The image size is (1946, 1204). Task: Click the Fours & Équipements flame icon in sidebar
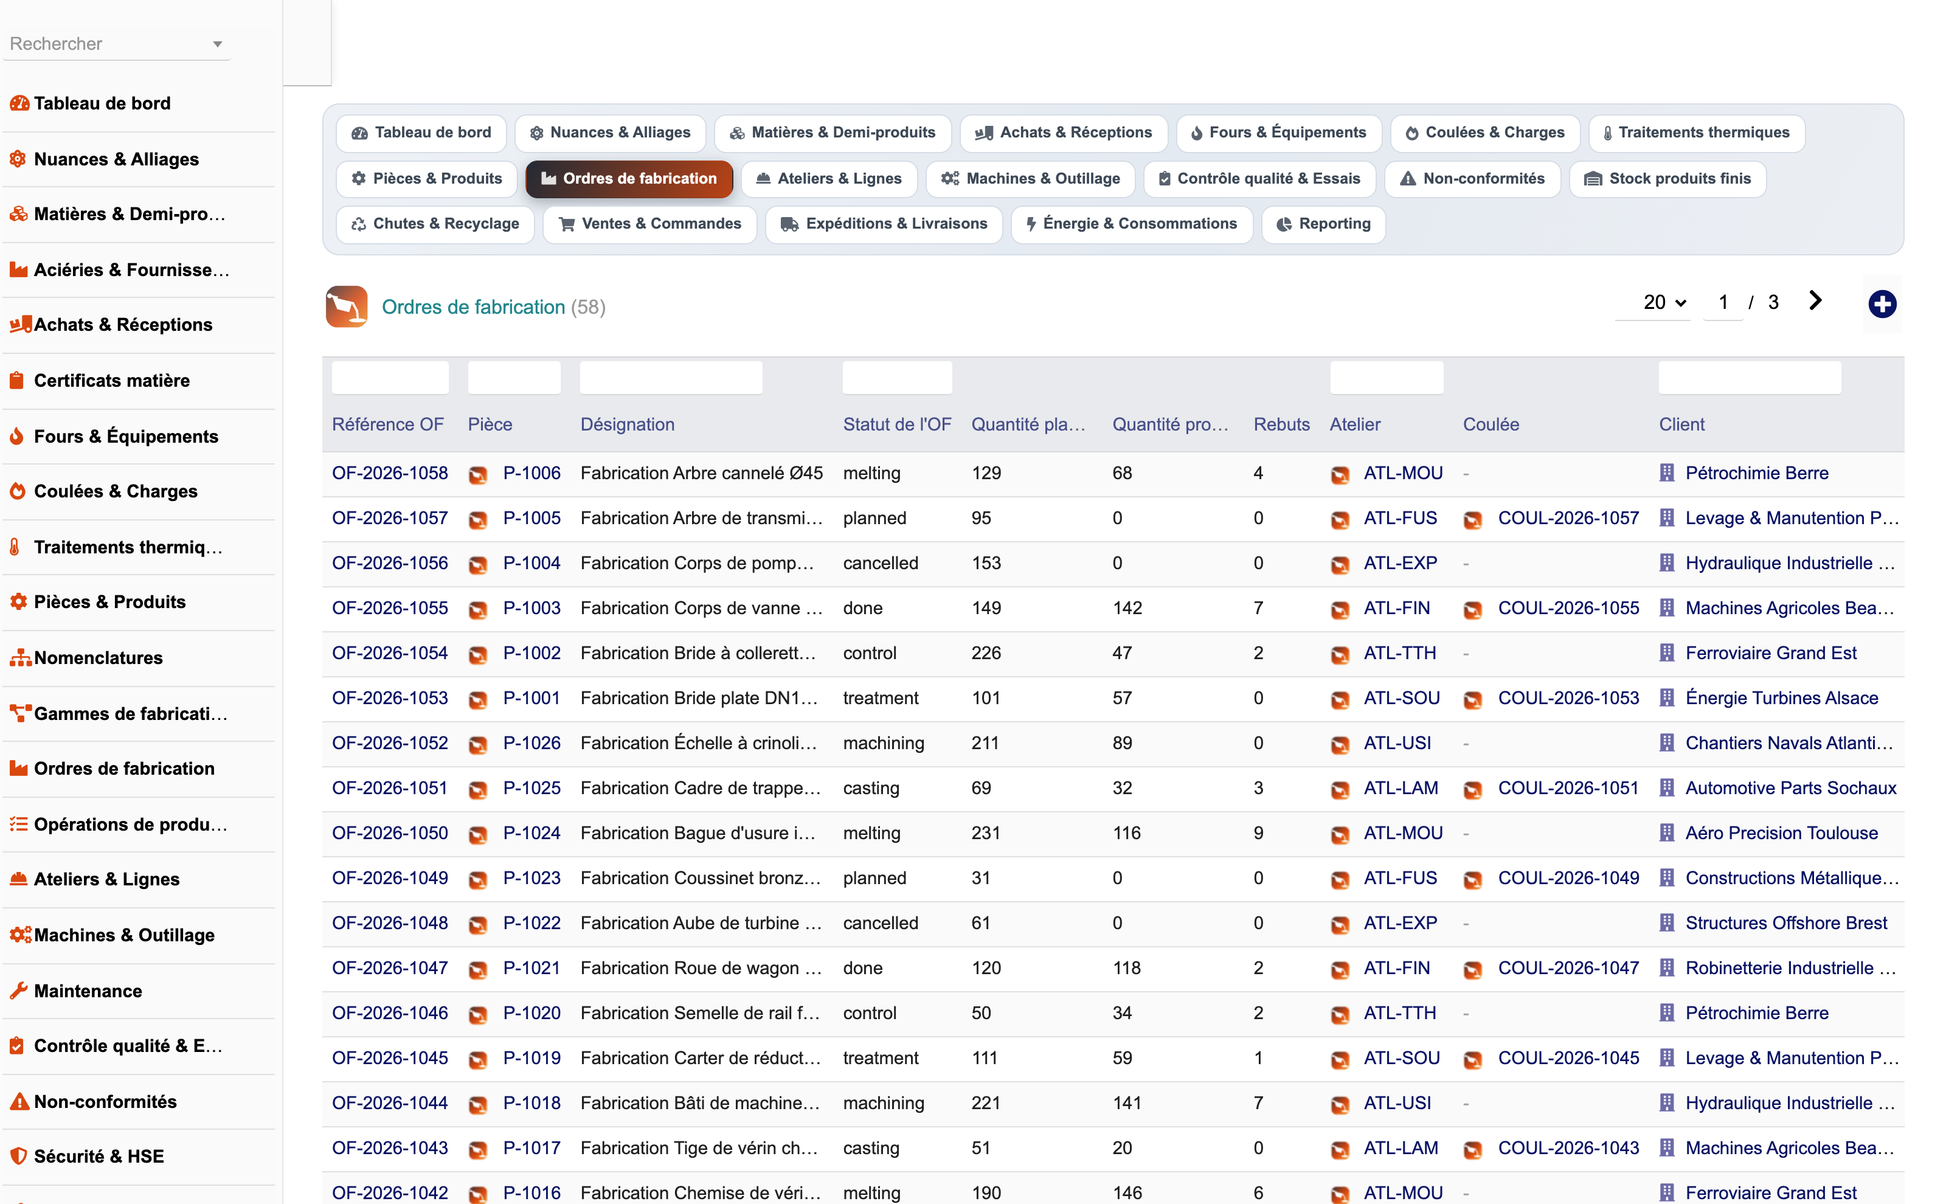(17, 436)
